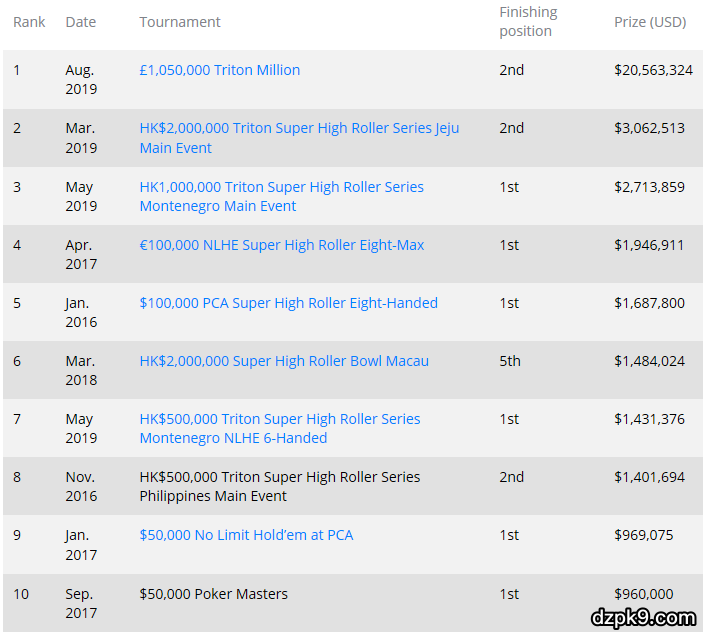Open the £1,050,000 Triton Million link

(220, 70)
